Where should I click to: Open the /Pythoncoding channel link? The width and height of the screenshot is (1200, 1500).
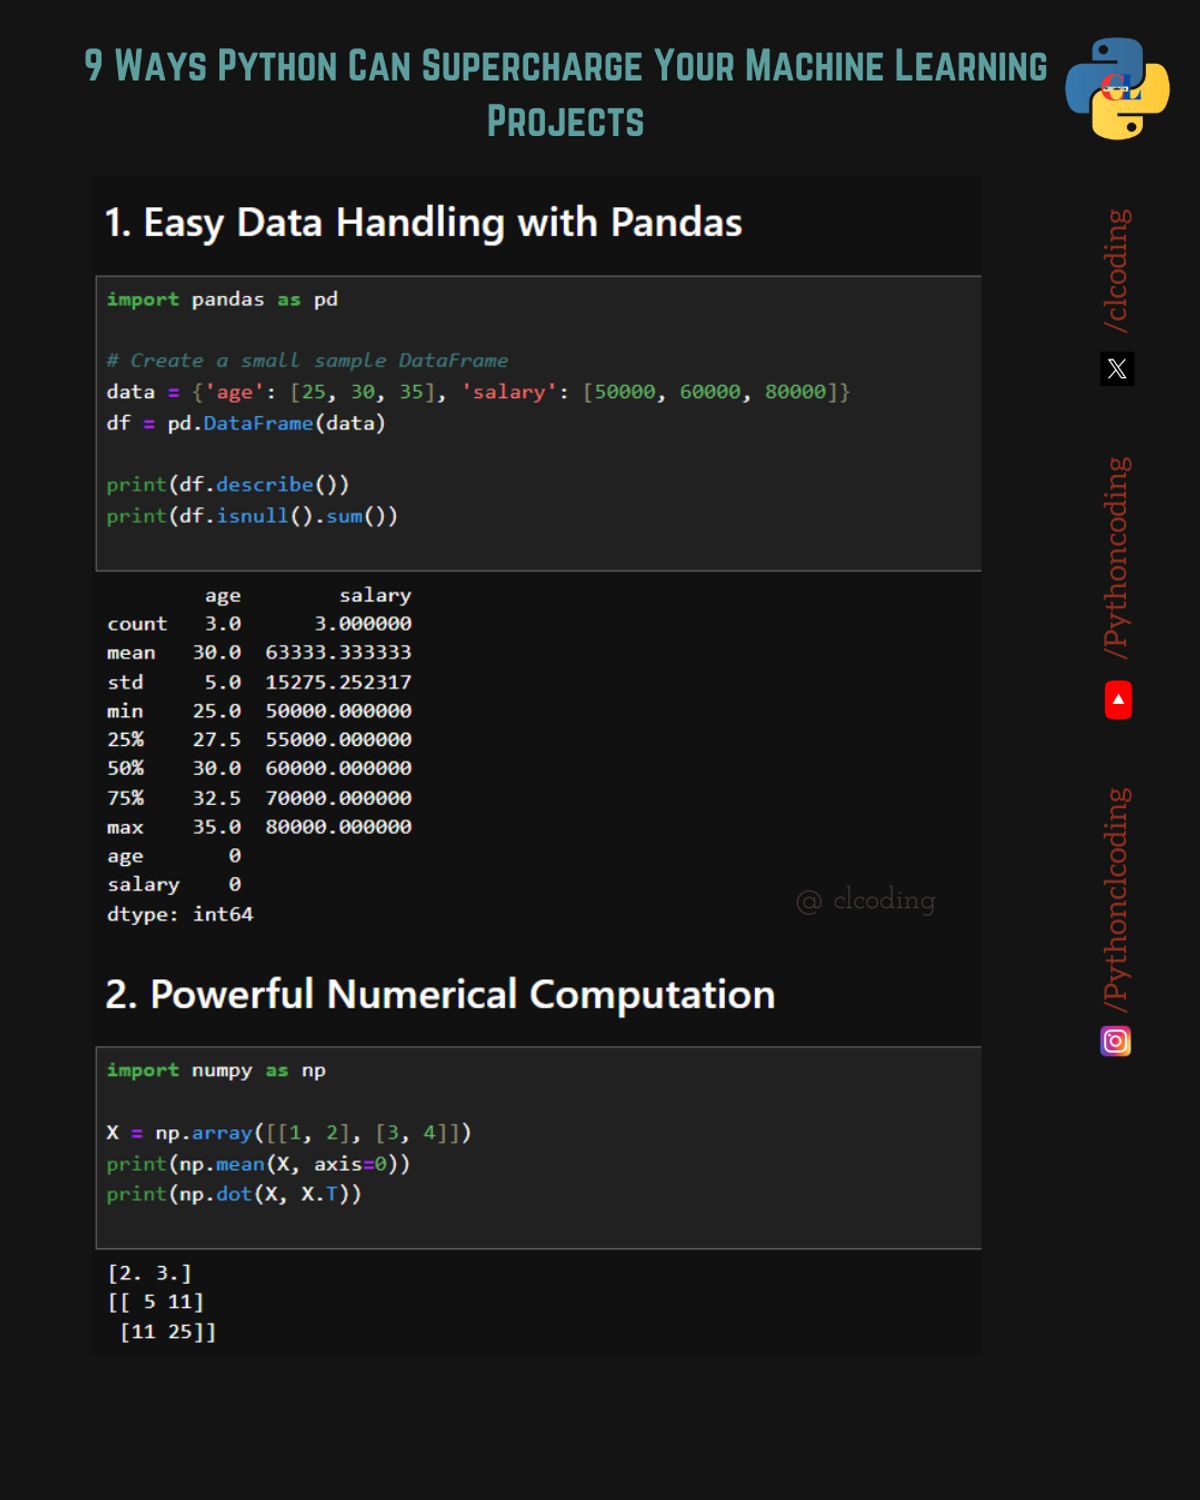(1117, 555)
